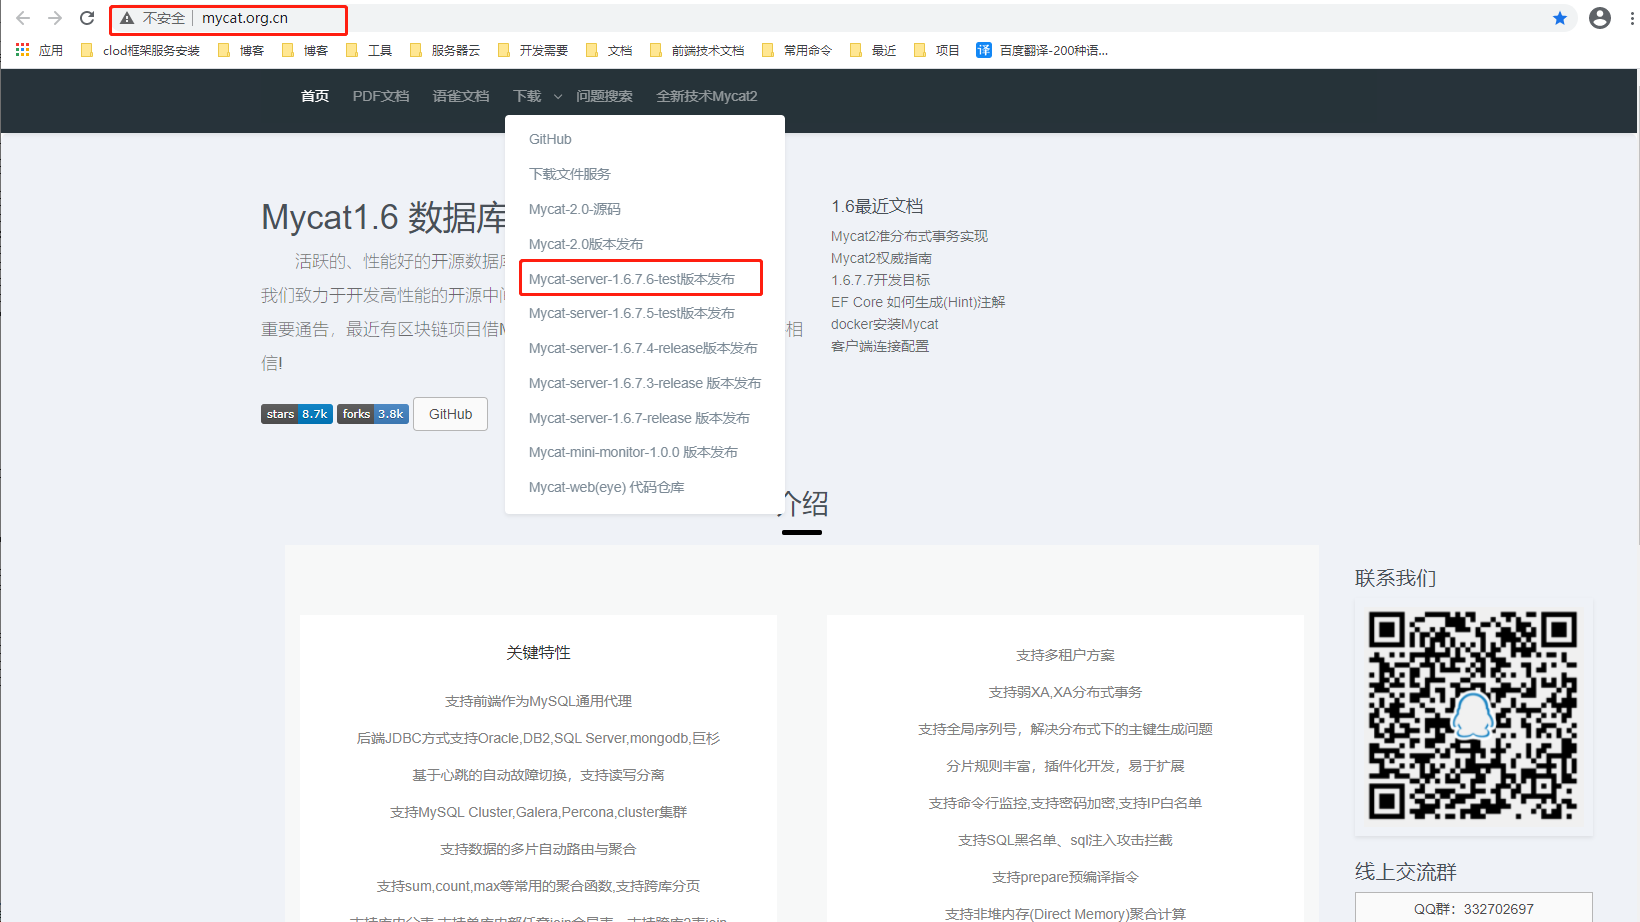Screen dimensions: 1640x922
Task: Expand the 下载 dropdown in navbar
Action: click(x=537, y=96)
